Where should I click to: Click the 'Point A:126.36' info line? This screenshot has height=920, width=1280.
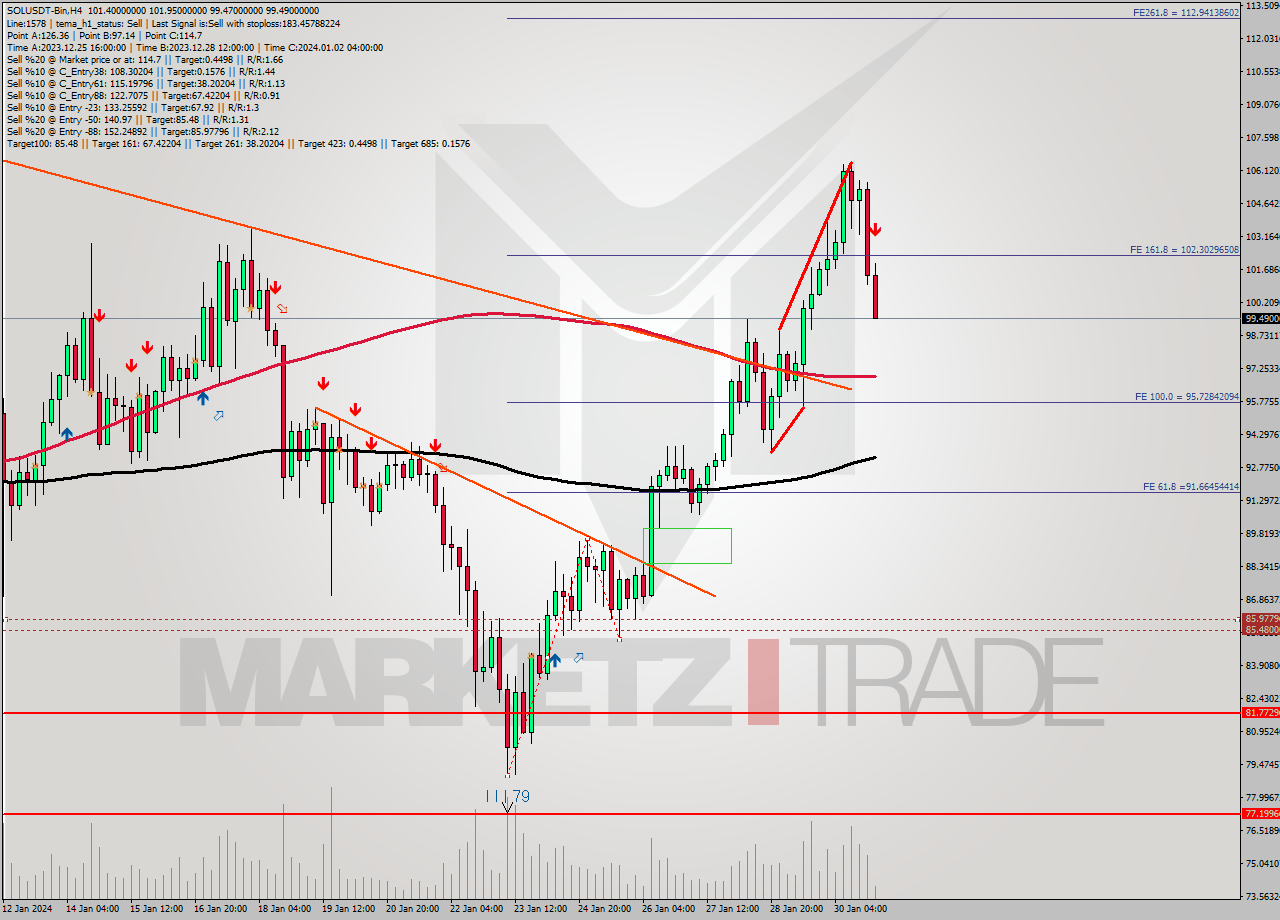pyautogui.click(x=104, y=35)
